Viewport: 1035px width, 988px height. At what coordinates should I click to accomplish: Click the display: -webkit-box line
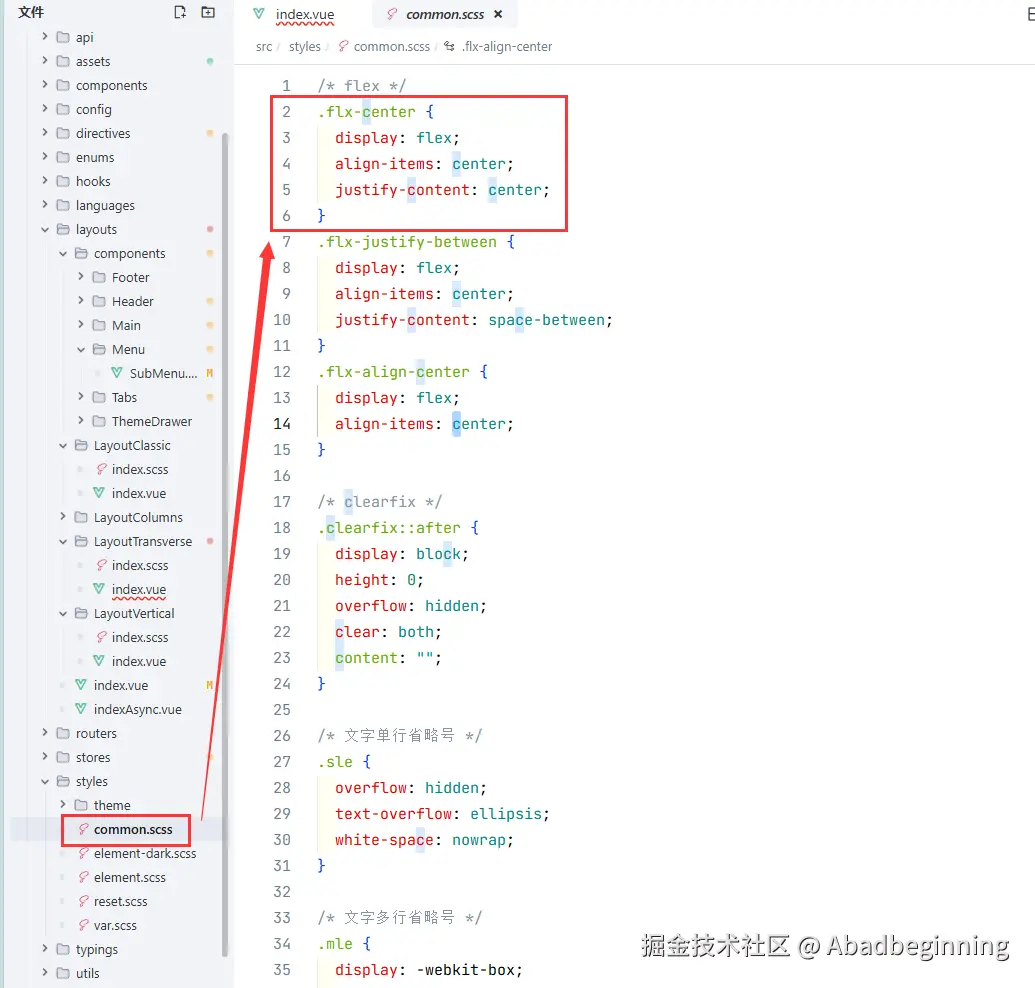pos(428,970)
